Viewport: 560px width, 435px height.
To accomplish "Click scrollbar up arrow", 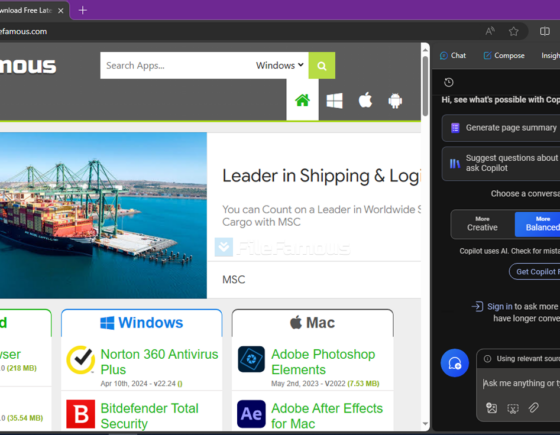I will click(425, 50).
